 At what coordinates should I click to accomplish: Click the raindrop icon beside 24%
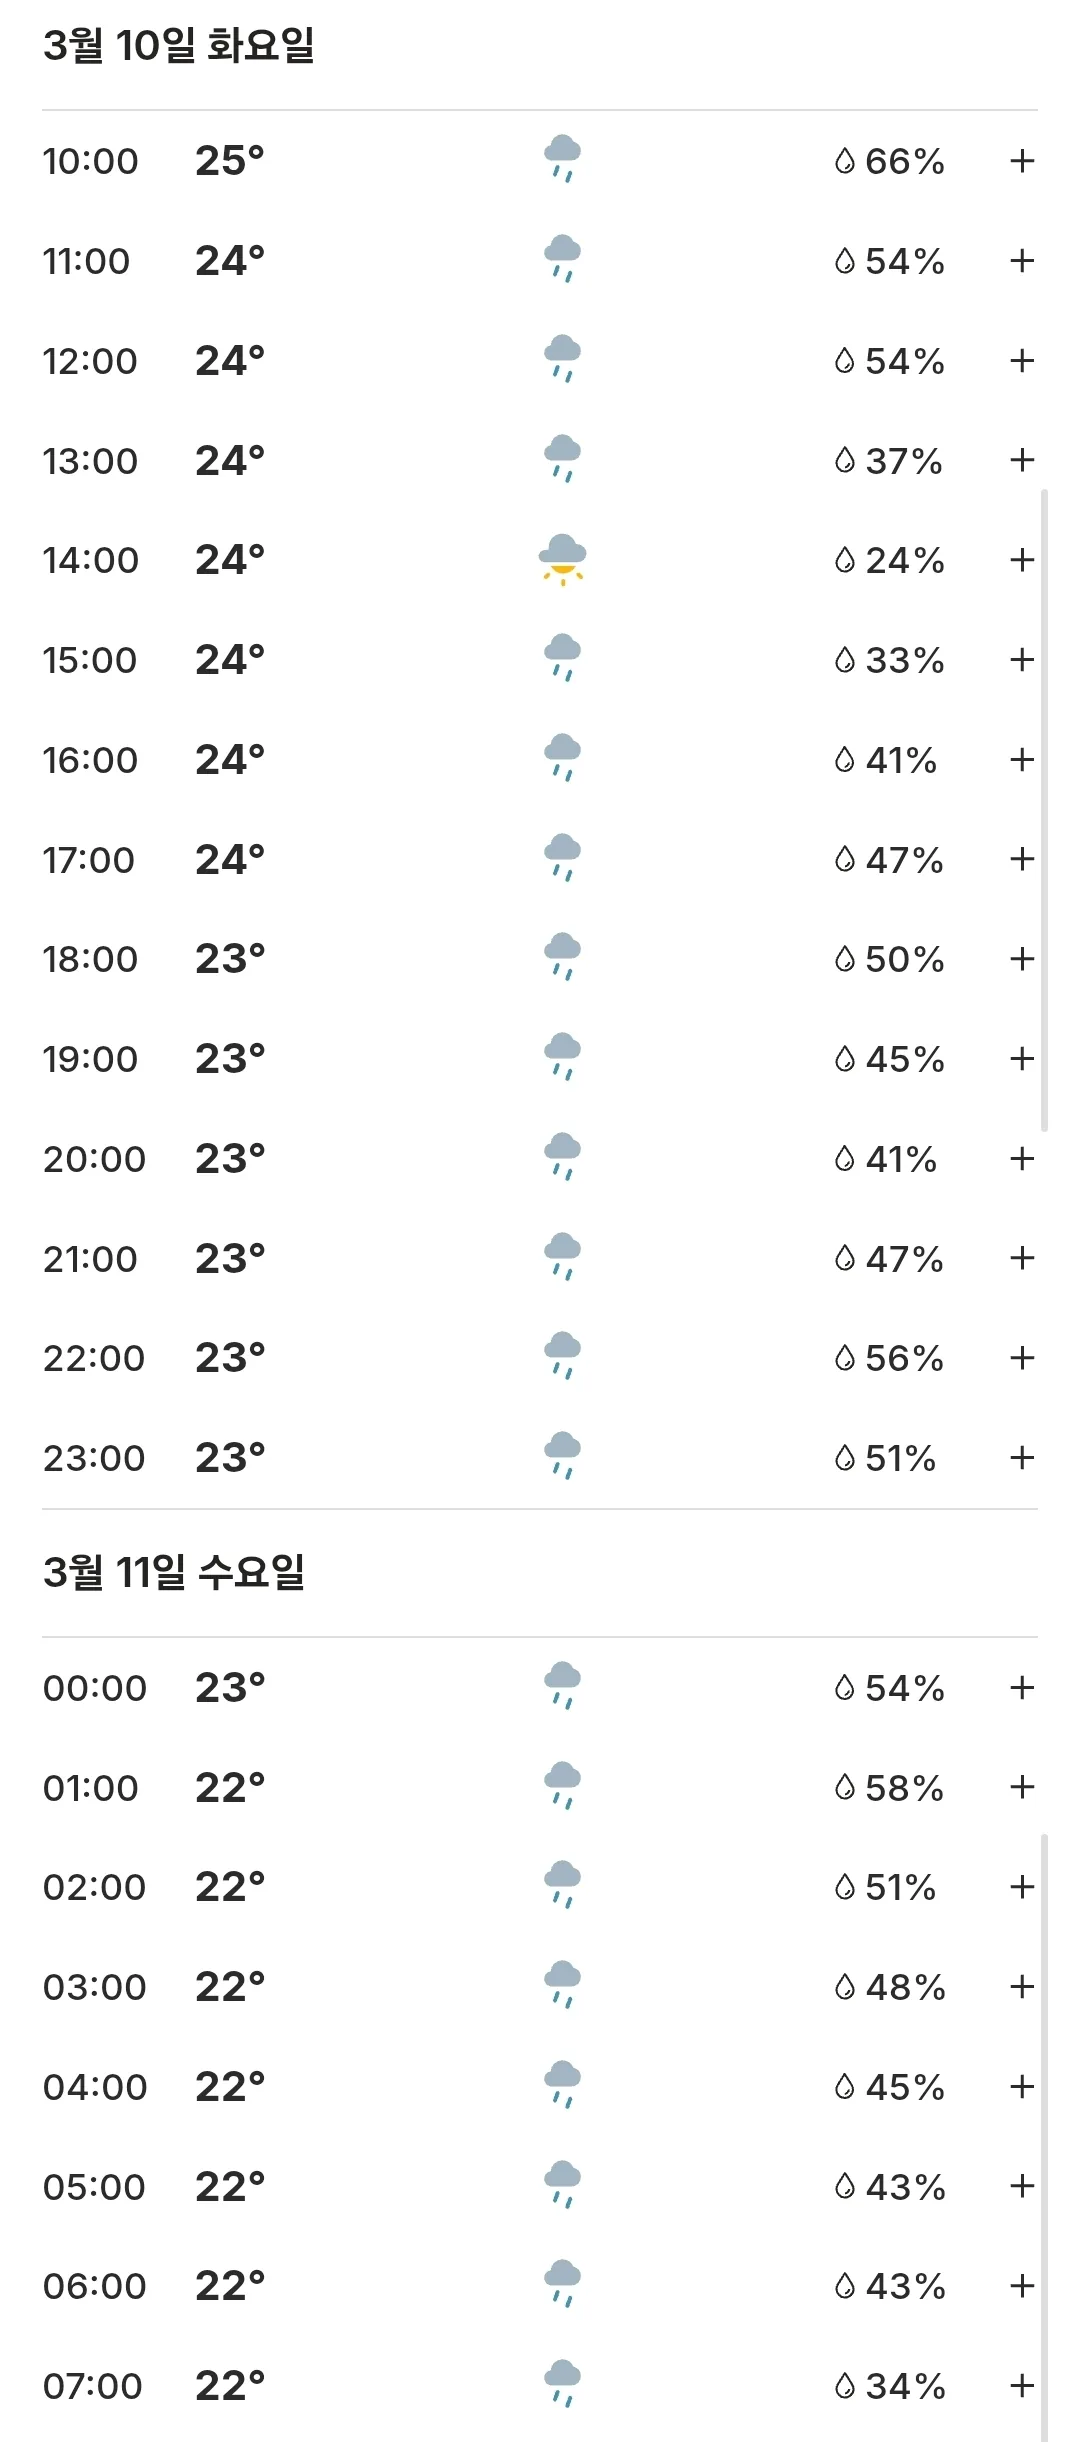point(845,560)
